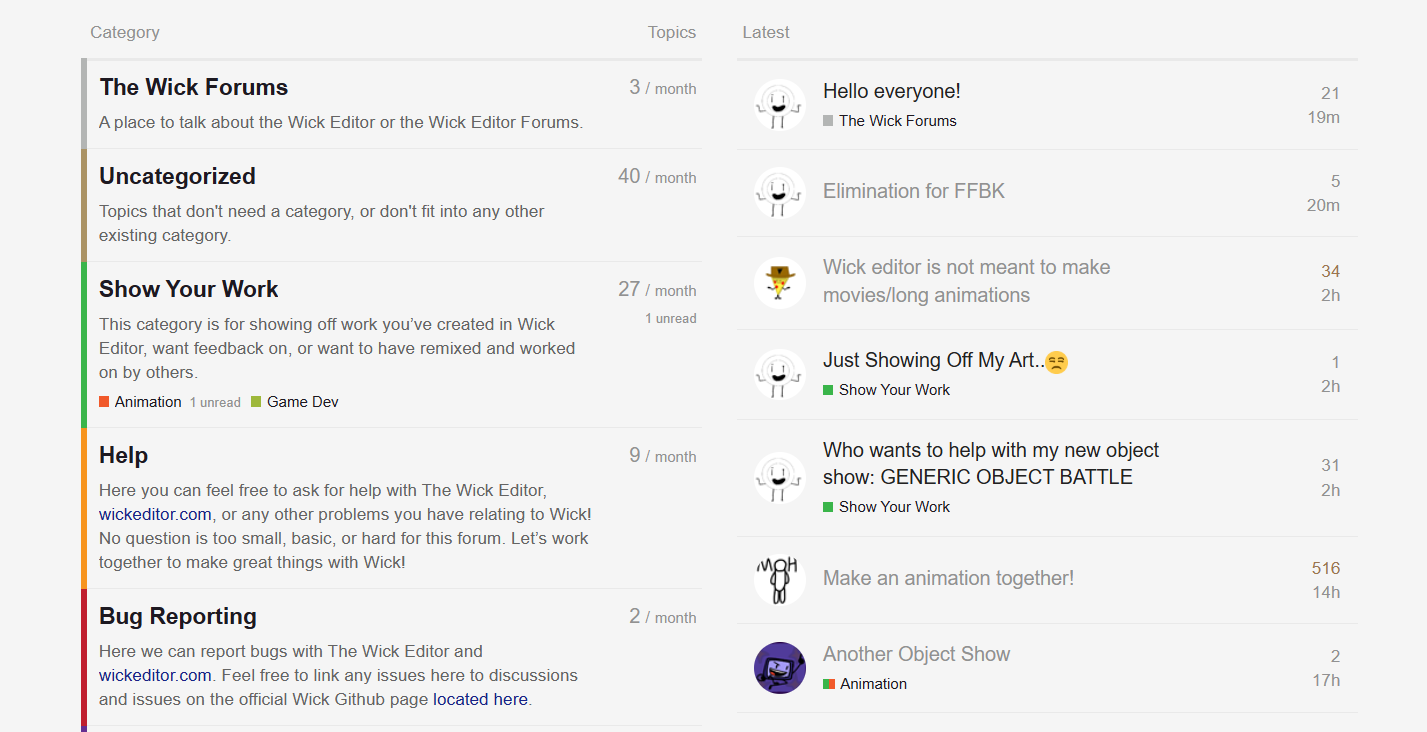Screen dimensions: 1427x732
Task: Click avatar beside Just Showing Off My Art
Action: point(779,374)
